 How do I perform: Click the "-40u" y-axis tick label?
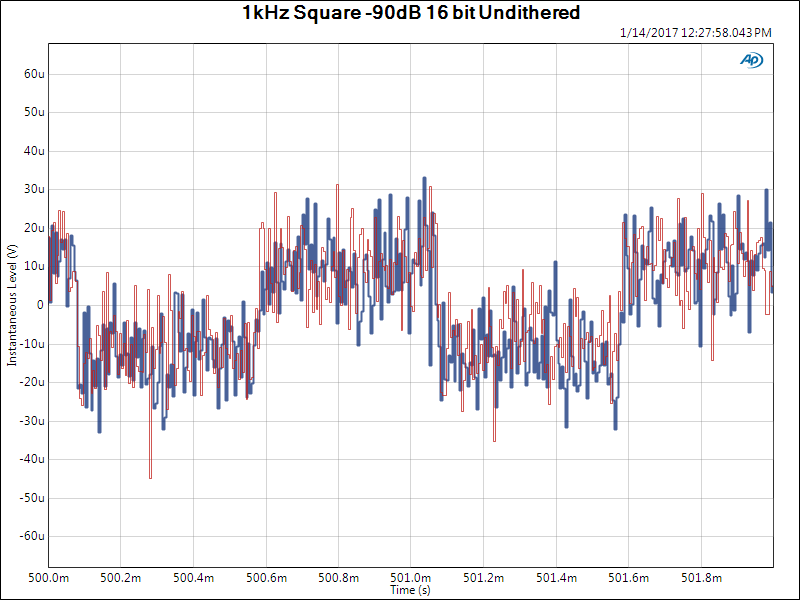tap(32, 459)
